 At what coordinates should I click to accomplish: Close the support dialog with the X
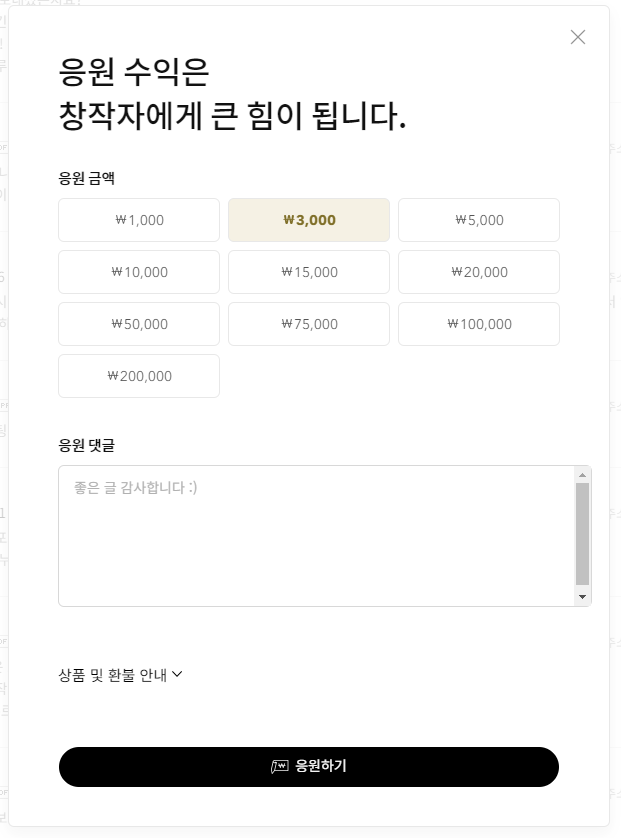pyautogui.click(x=578, y=37)
